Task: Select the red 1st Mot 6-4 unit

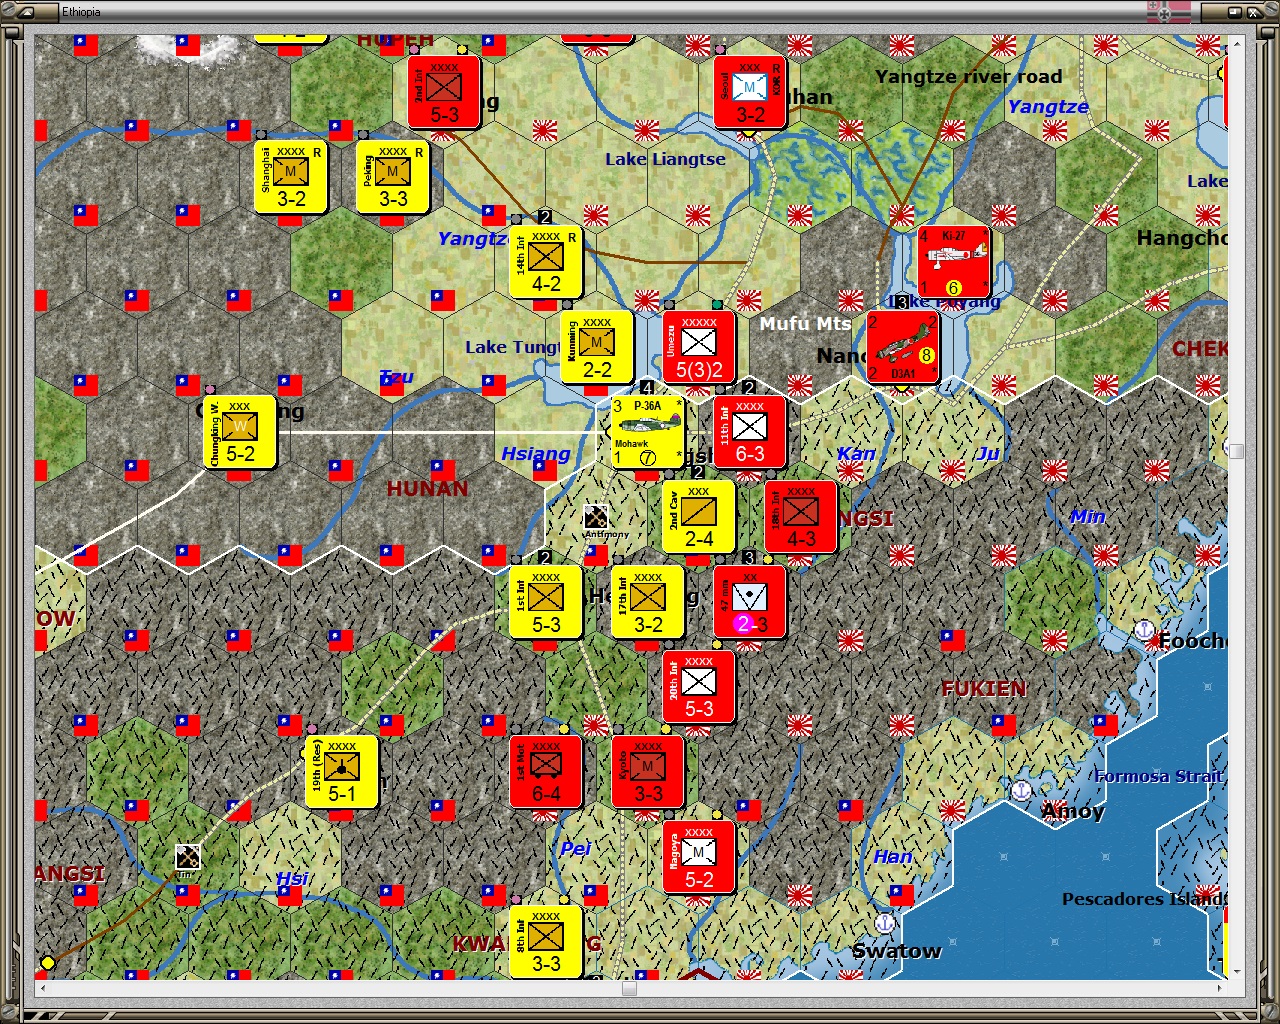Action: 546,772
